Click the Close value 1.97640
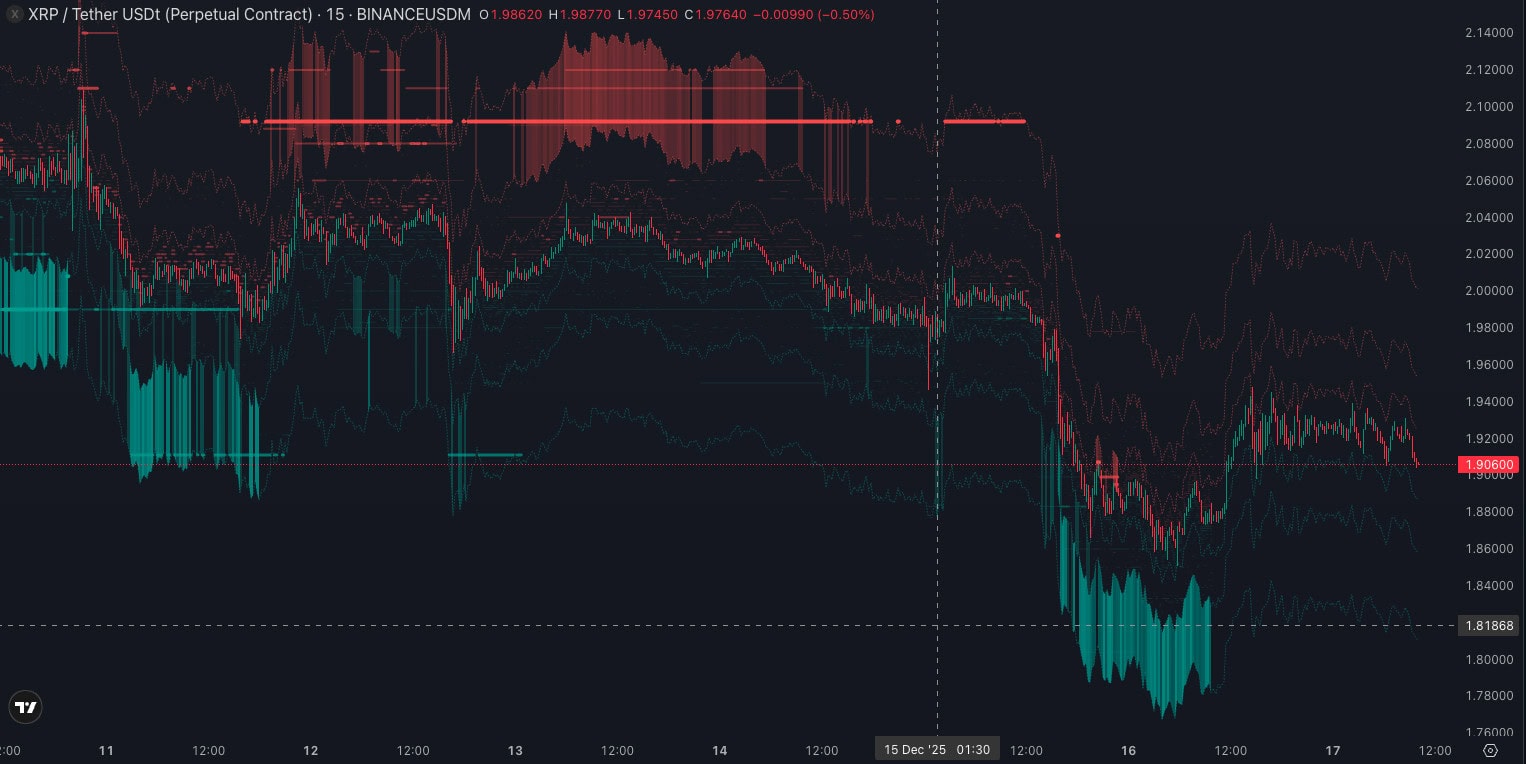This screenshot has height=764, width=1526. click(x=720, y=15)
